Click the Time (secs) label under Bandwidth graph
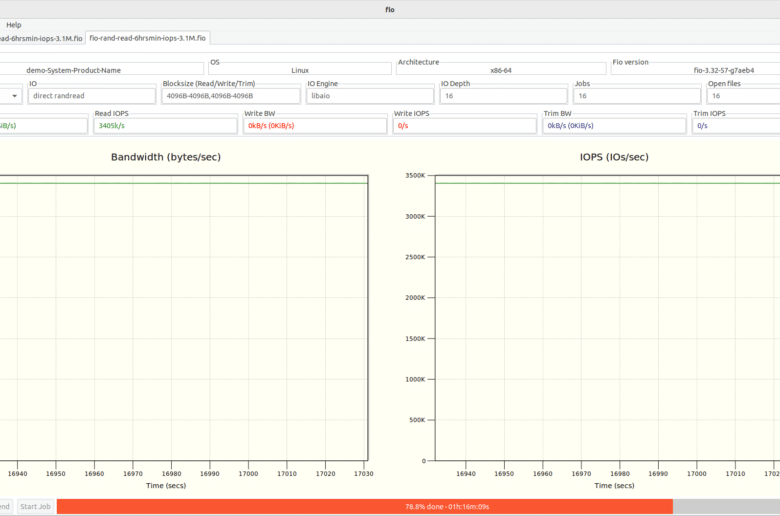This screenshot has width=780, height=516. pos(166,486)
